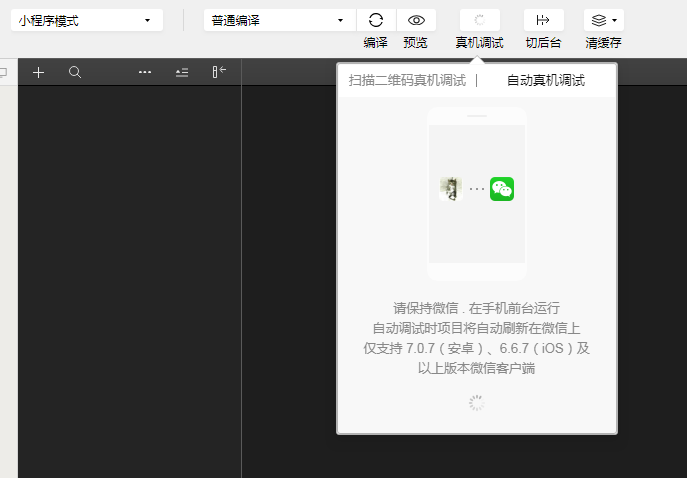Screen dimensions: 687x478
Task: Click the 真机调试 label
Action: 479,43
